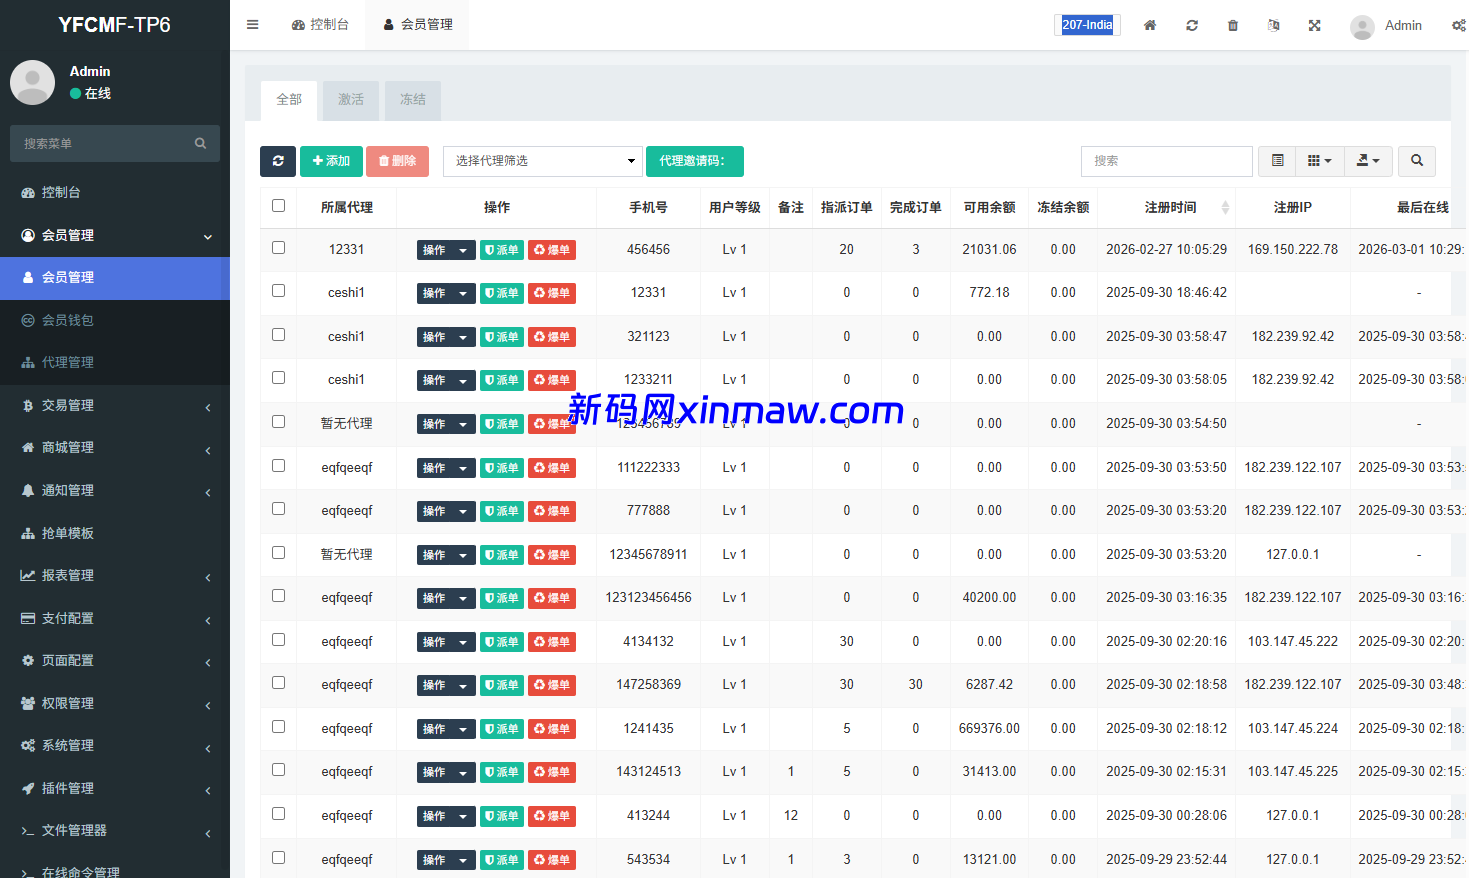Open 会员钱包 in the sidebar
1469x878 pixels.
[x=68, y=320]
